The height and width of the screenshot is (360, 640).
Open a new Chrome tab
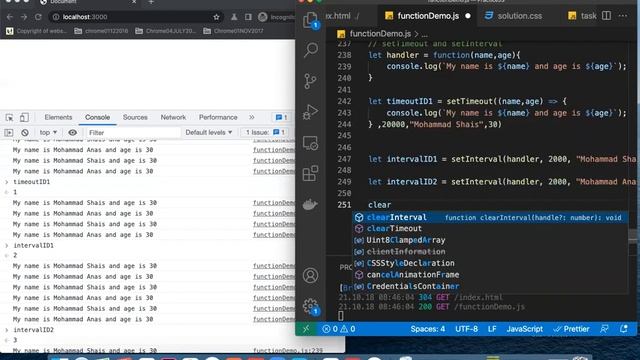[x=151, y=2]
